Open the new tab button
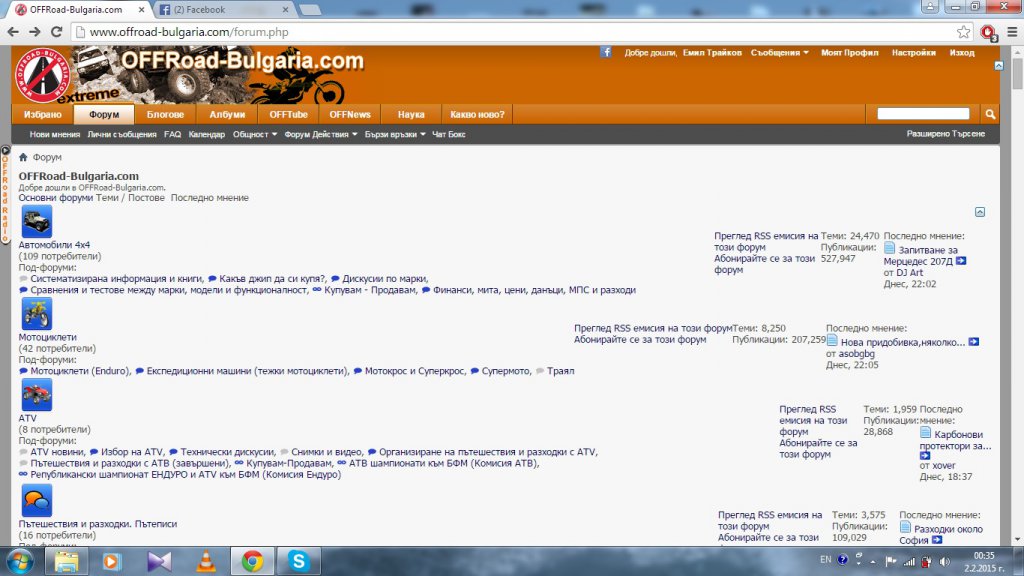Viewport: 1024px width, 576px height. click(x=310, y=10)
